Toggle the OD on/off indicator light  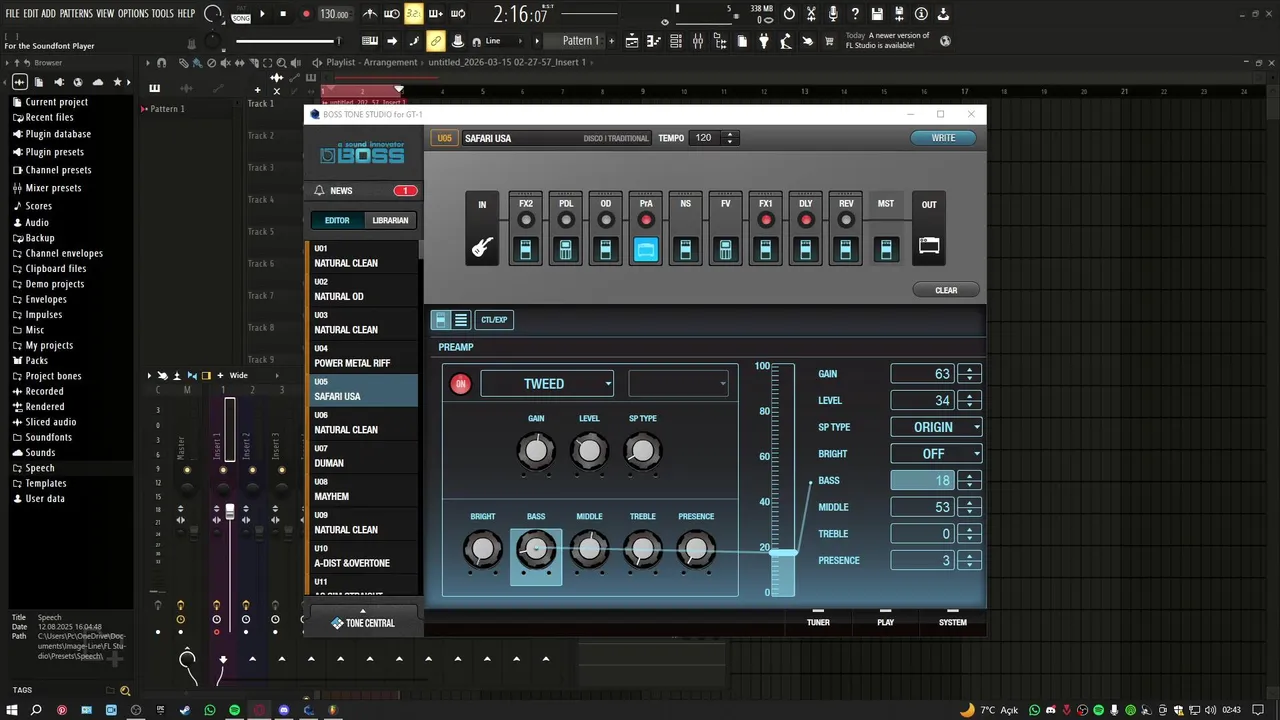click(606, 220)
